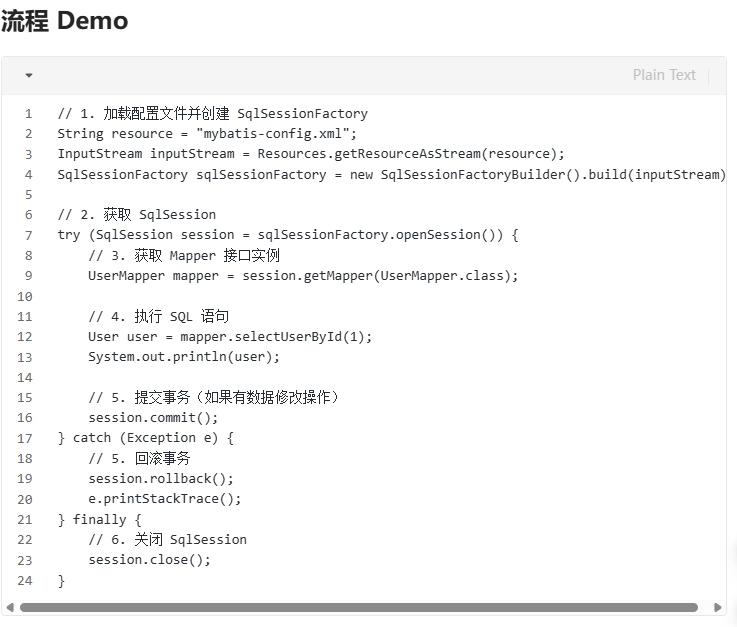This screenshot has height=627, width=737.
Task: Click the comment '加载配置文件并创建 SqlSessionFactory'
Action: 235,114
